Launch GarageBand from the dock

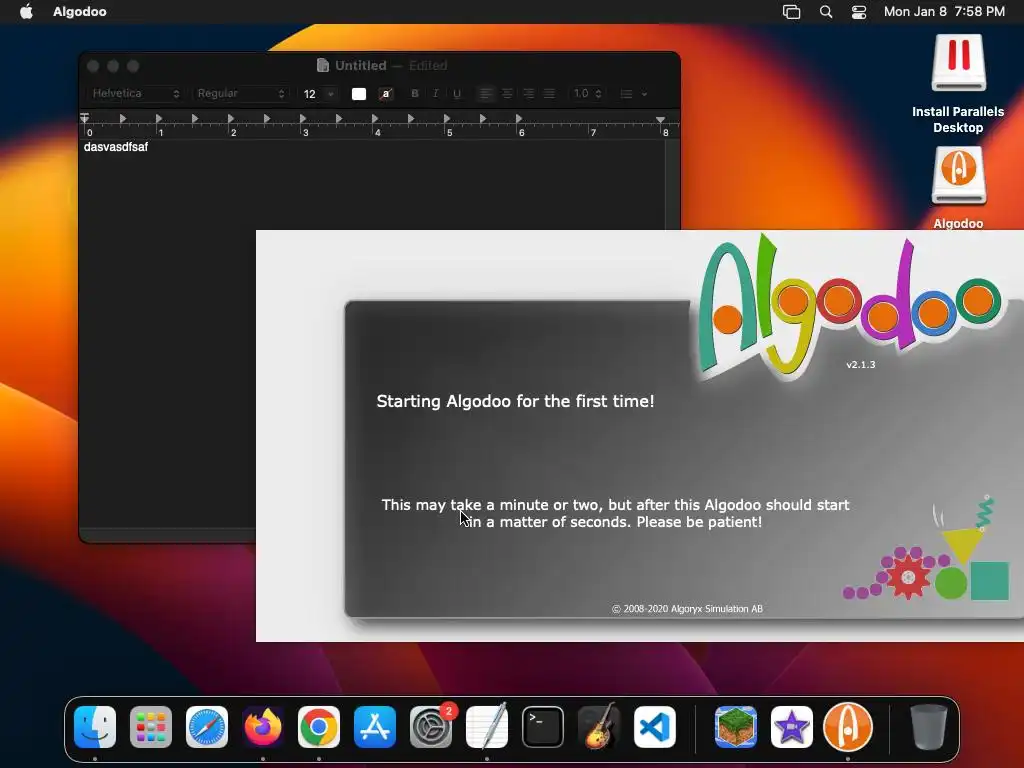[x=599, y=727]
